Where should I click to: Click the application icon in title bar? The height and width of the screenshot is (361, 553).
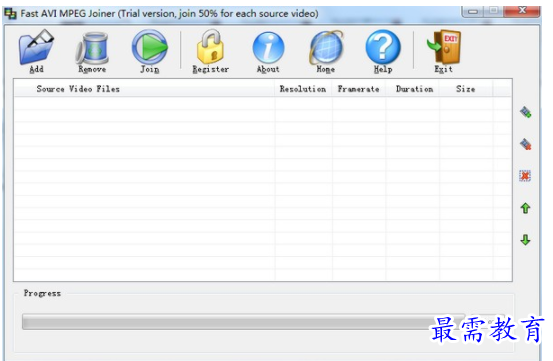click(10, 14)
